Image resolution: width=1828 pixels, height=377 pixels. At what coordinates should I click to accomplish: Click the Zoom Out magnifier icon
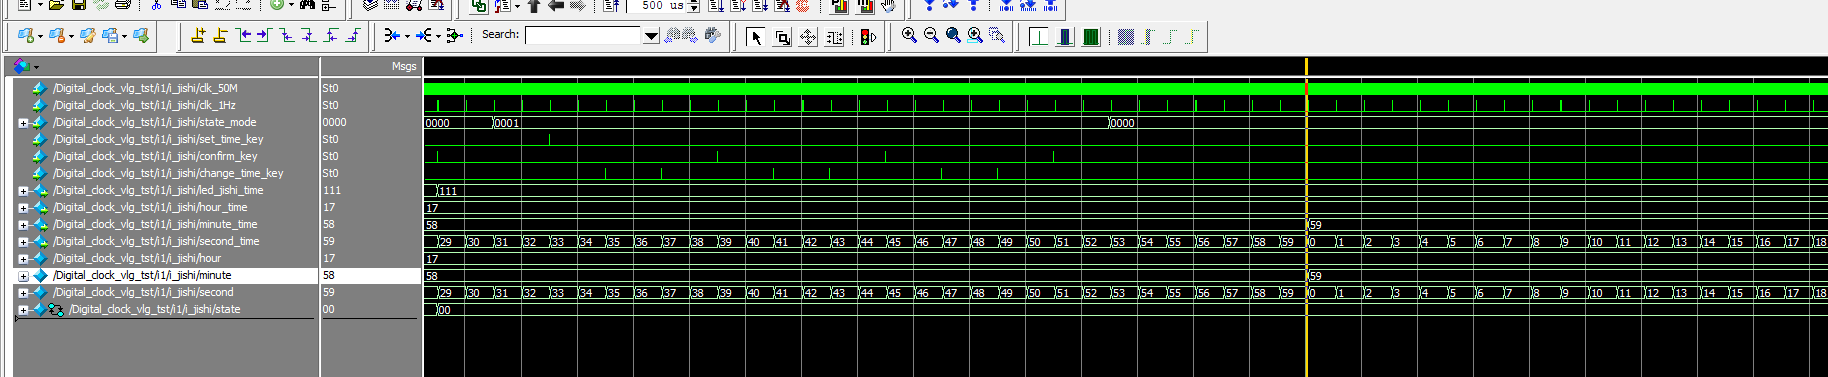point(931,36)
